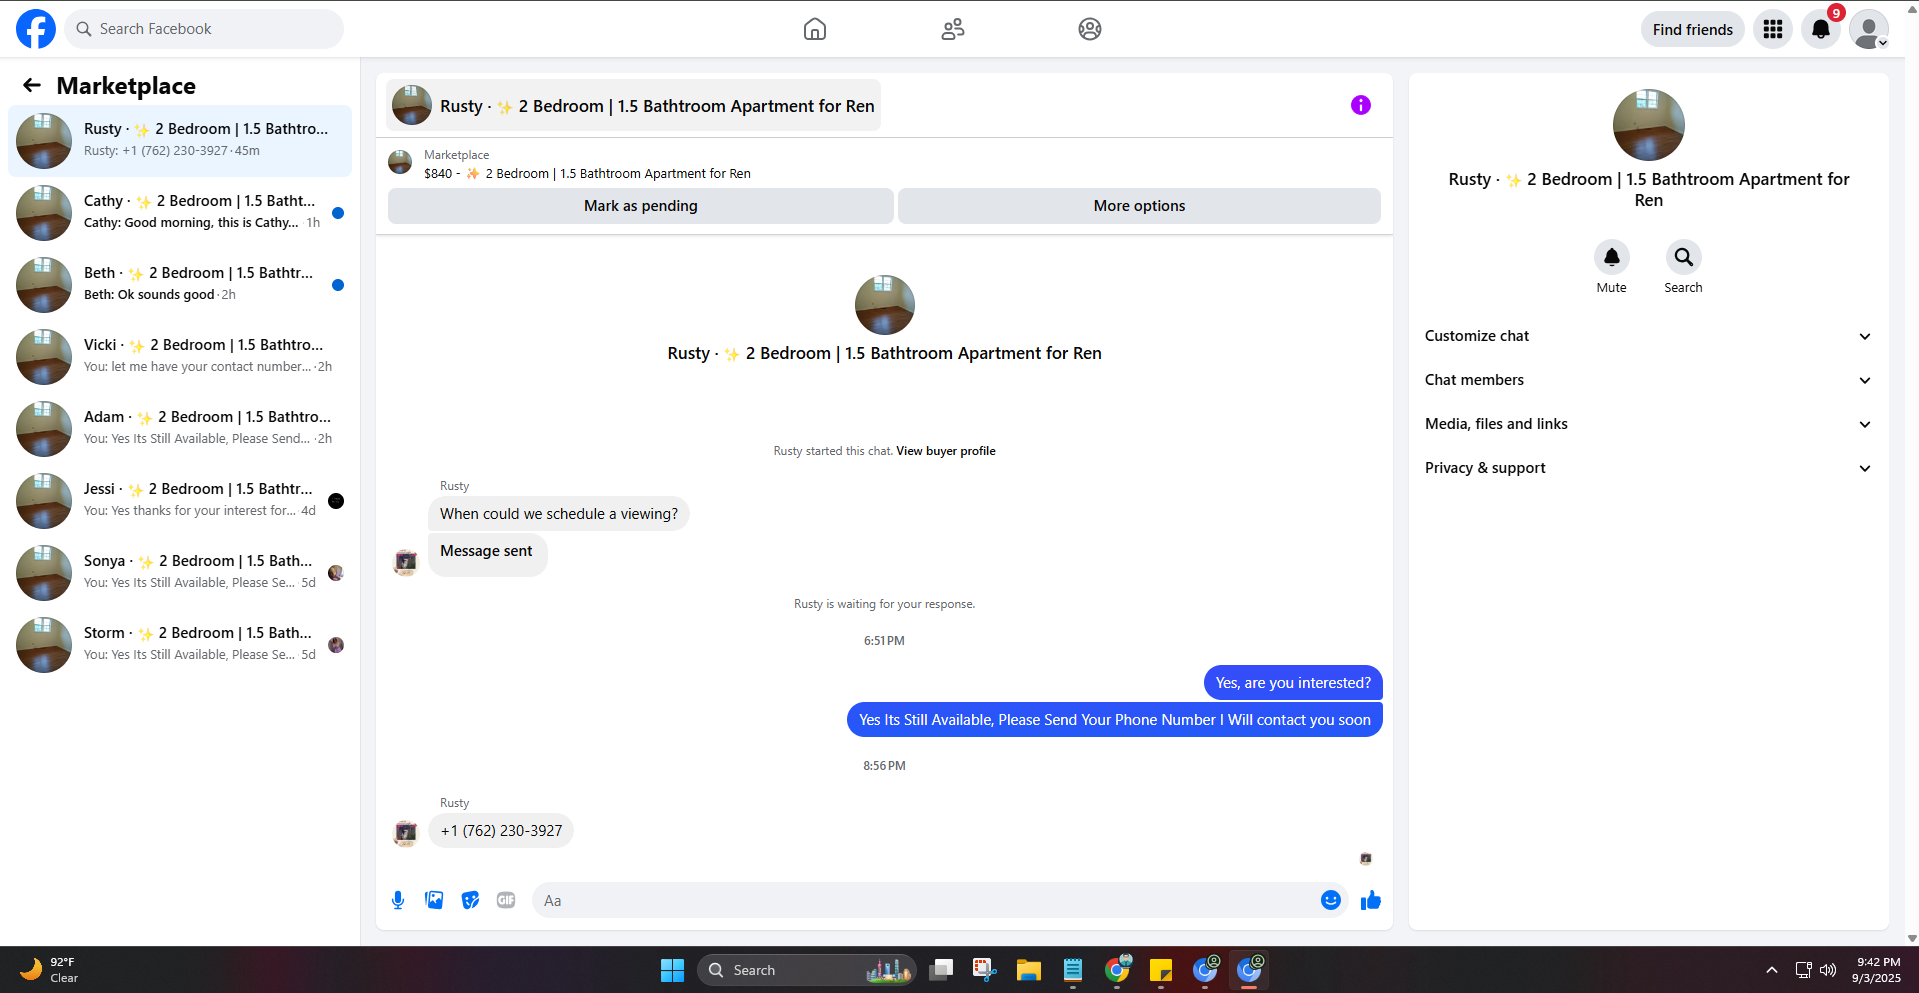
Task: Click the "Message sent" bubble
Action: click(487, 554)
